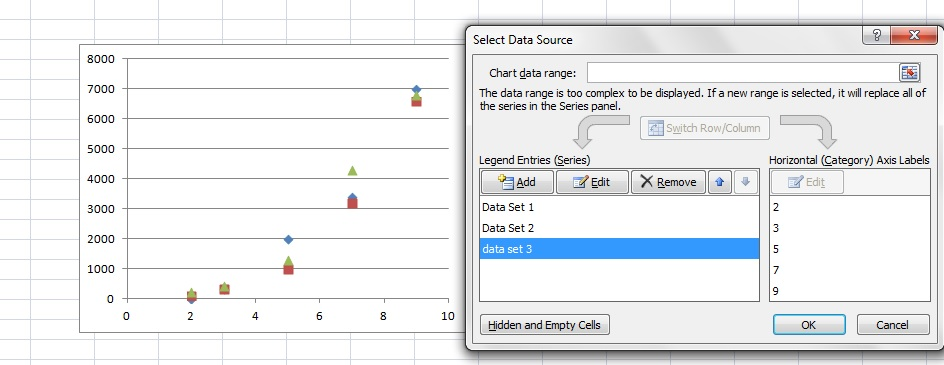This screenshot has height=365, width=944.
Task: Select axis label 9 in the category list
Action: (849, 291)
